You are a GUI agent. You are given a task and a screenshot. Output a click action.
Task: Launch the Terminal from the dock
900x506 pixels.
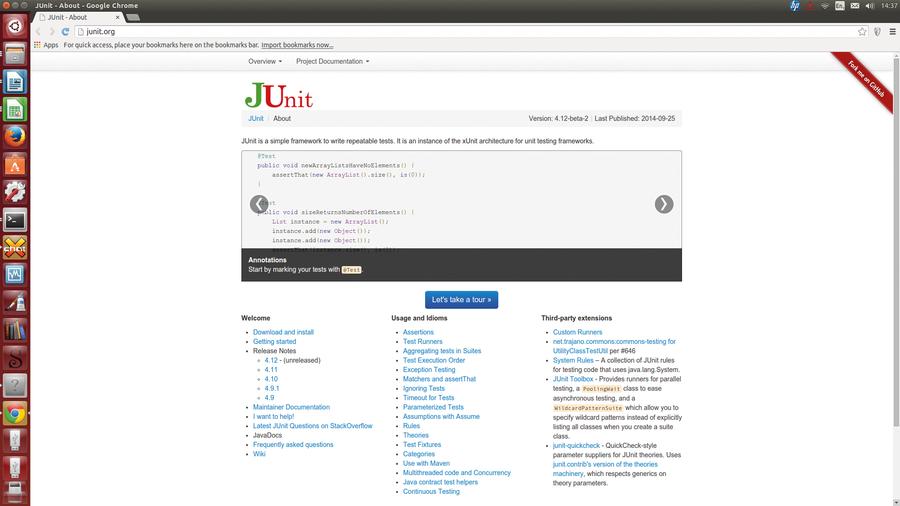tap(15, 220)
